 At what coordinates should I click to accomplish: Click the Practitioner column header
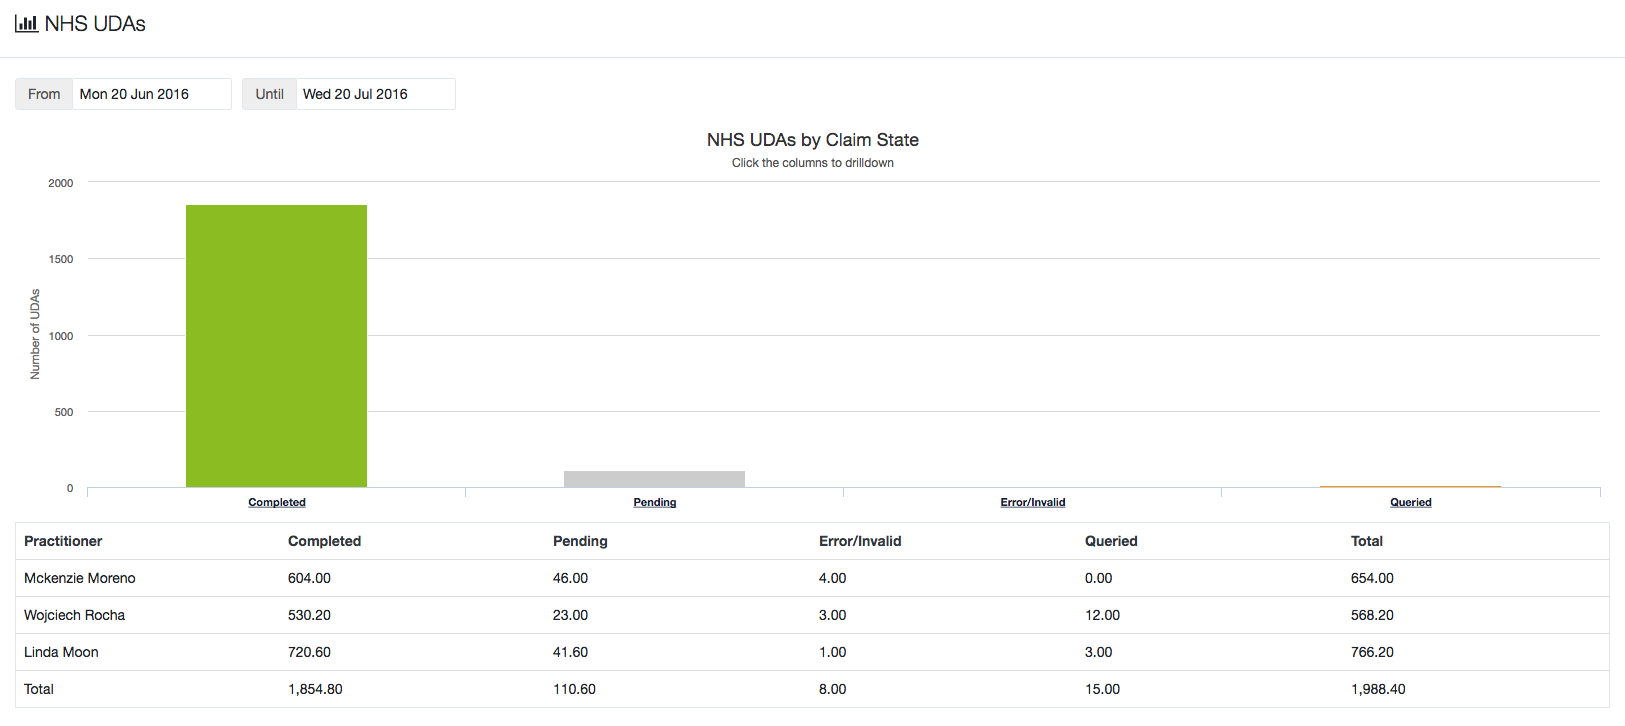[x=63, y=541]
